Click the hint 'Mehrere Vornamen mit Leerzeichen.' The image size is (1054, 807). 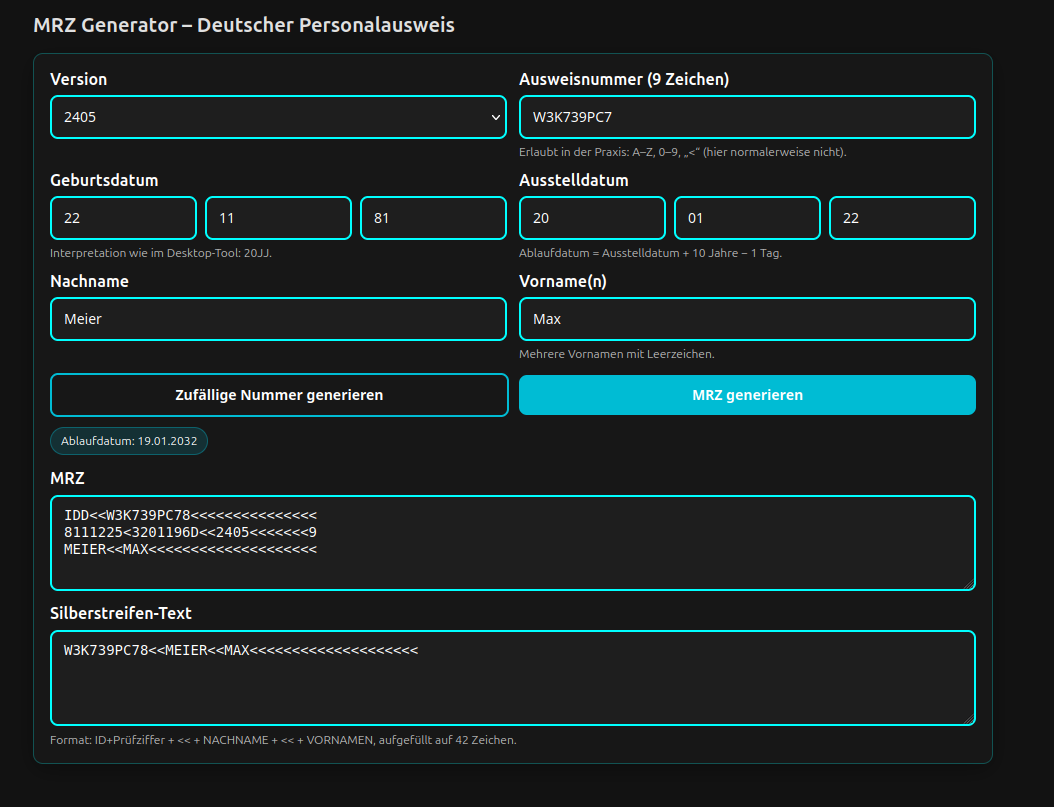coord(616,354)
